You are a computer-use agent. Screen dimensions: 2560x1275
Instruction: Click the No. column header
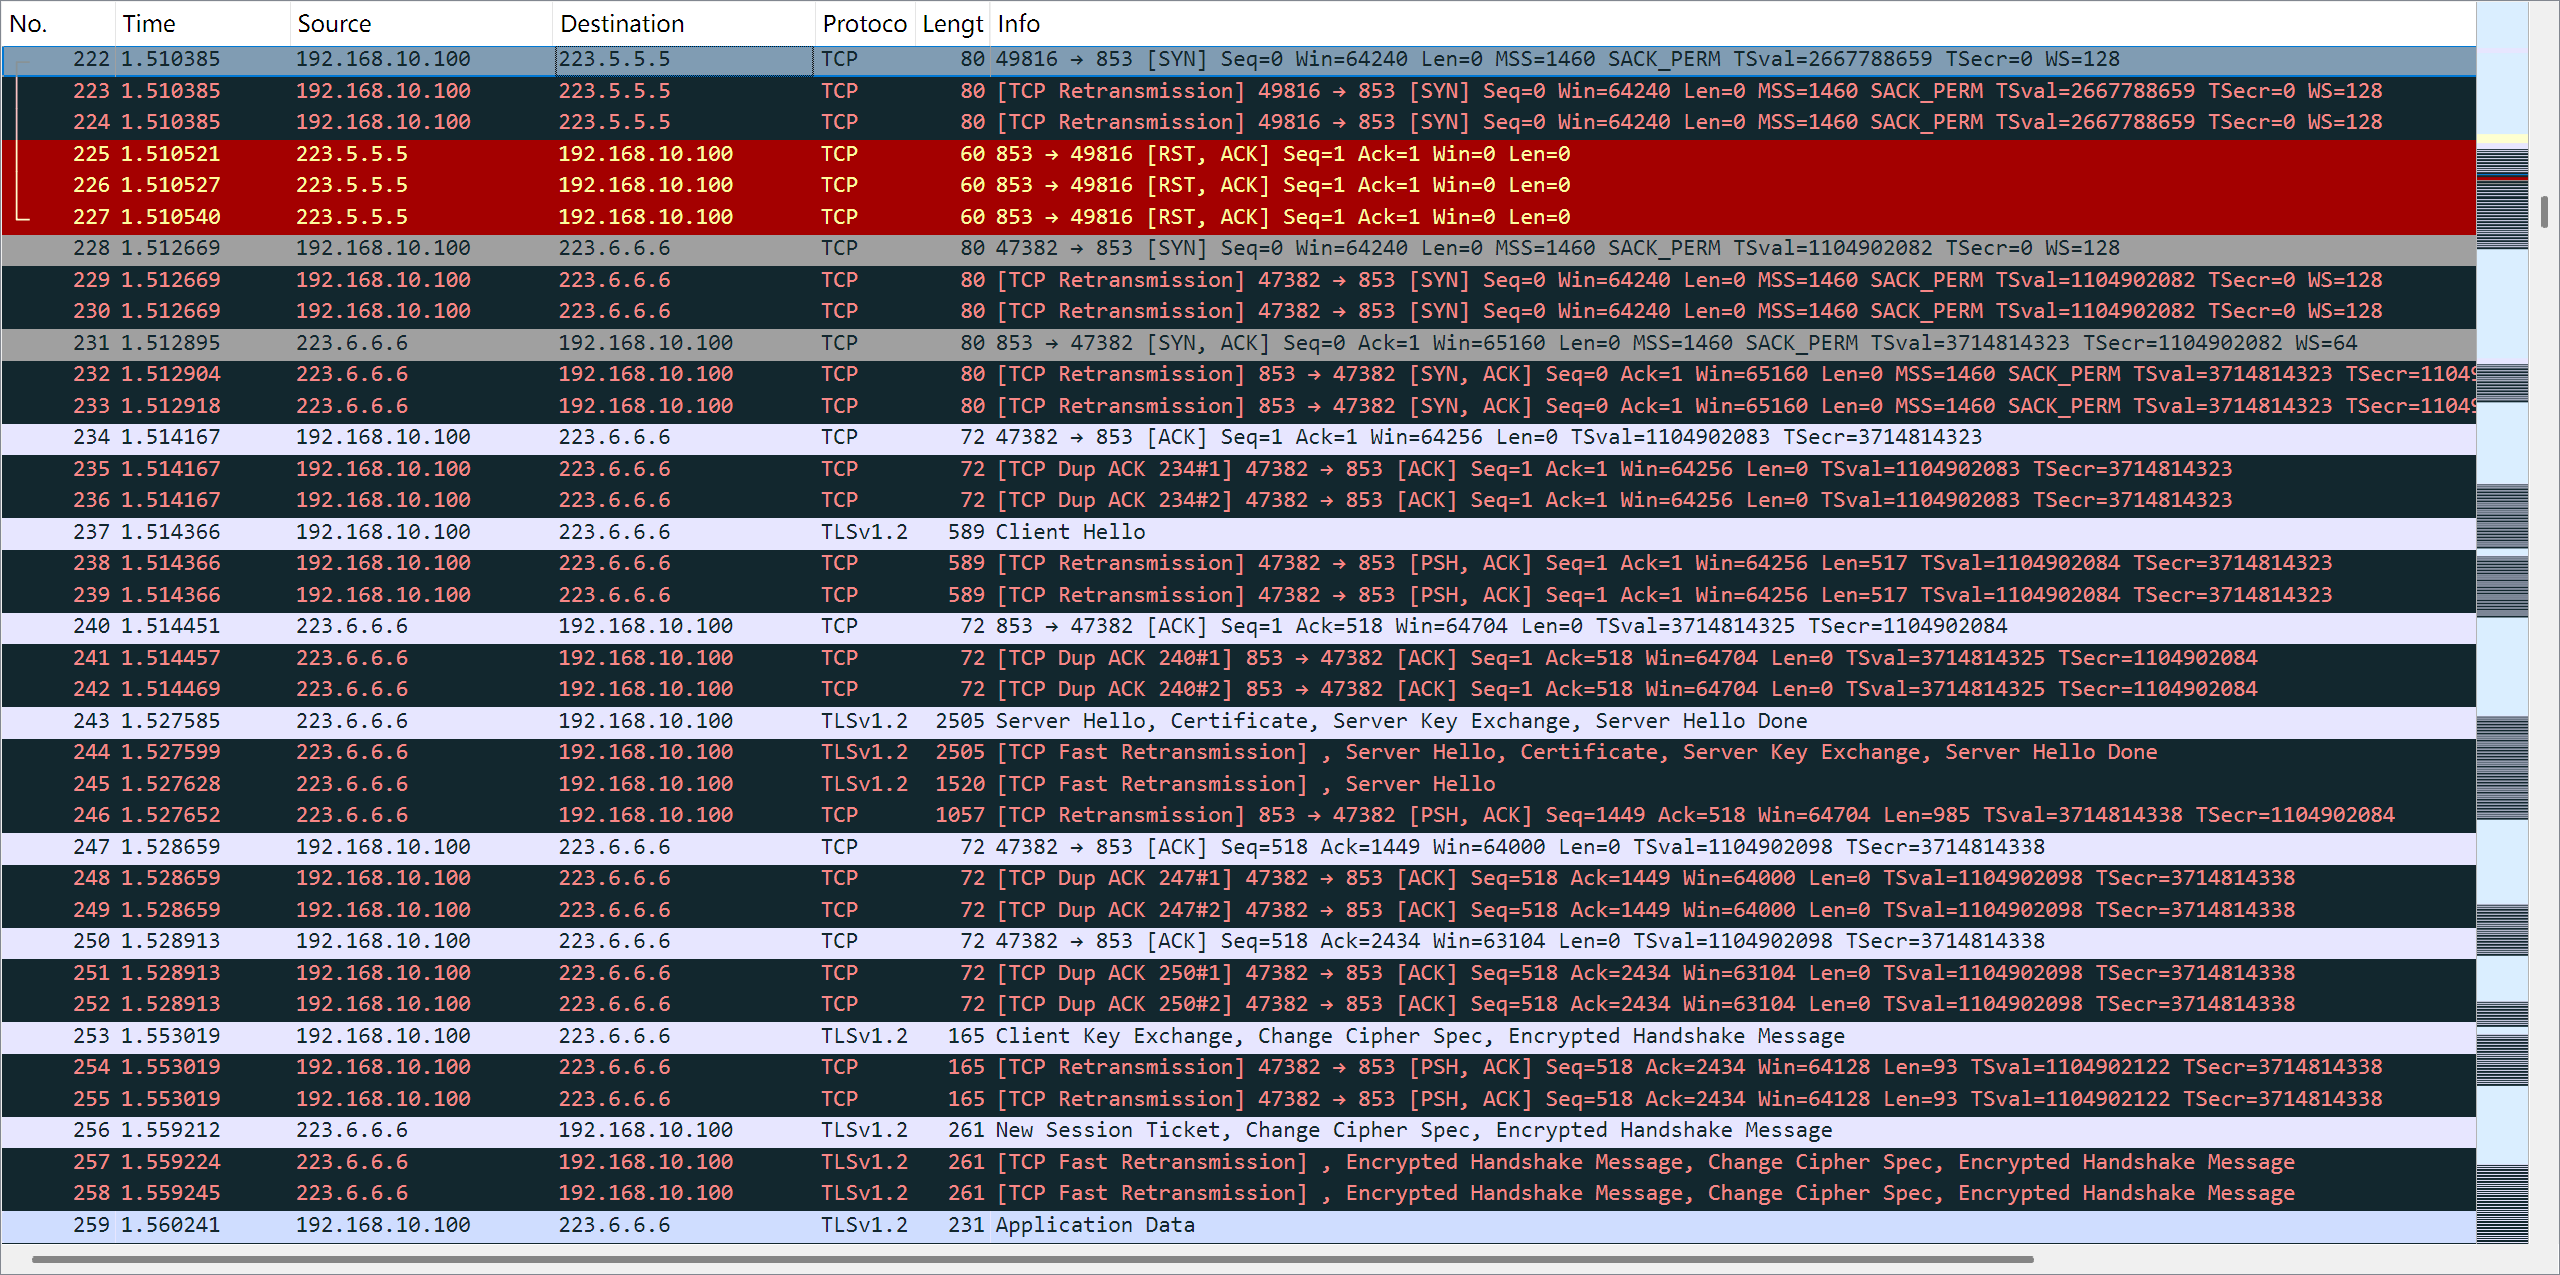click(58, 23)
